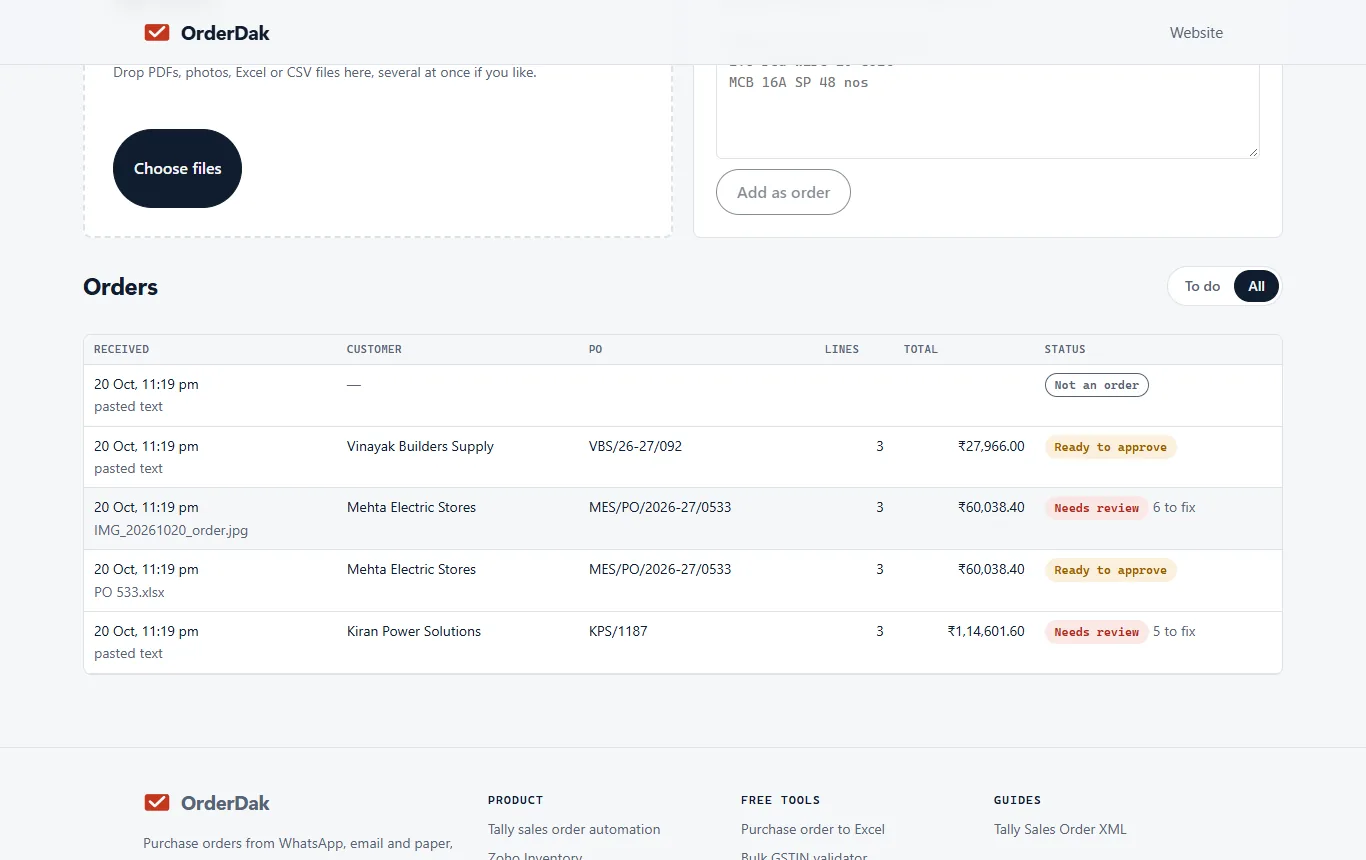Screen dimensions: 1366x860
Task: Click the 5 to fix note
Action: (x=1174, y=631)
